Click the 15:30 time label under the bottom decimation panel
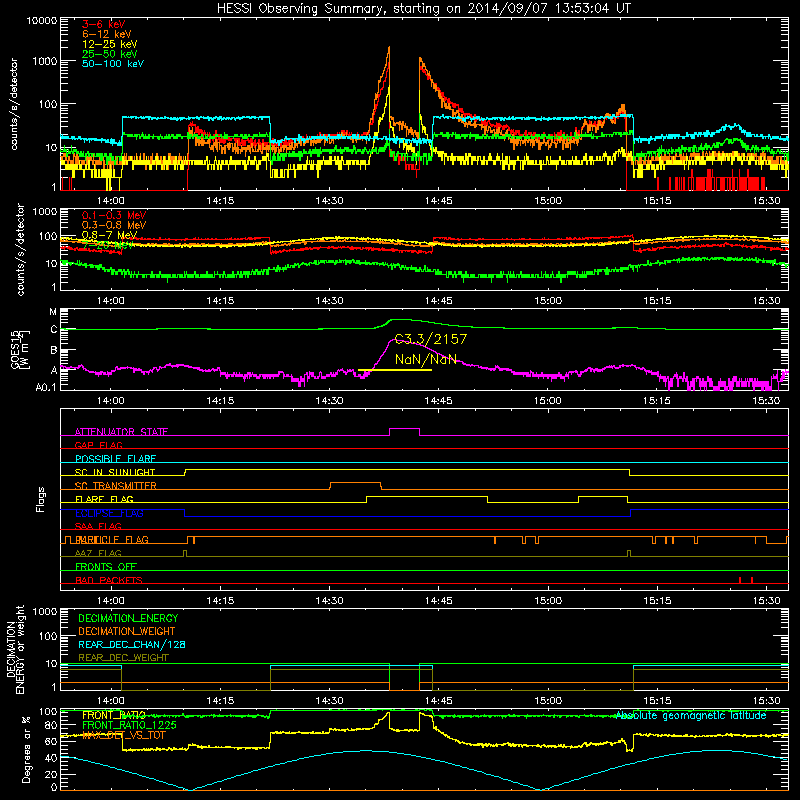This screenshot has width=800, height=800. pos(766,701)
